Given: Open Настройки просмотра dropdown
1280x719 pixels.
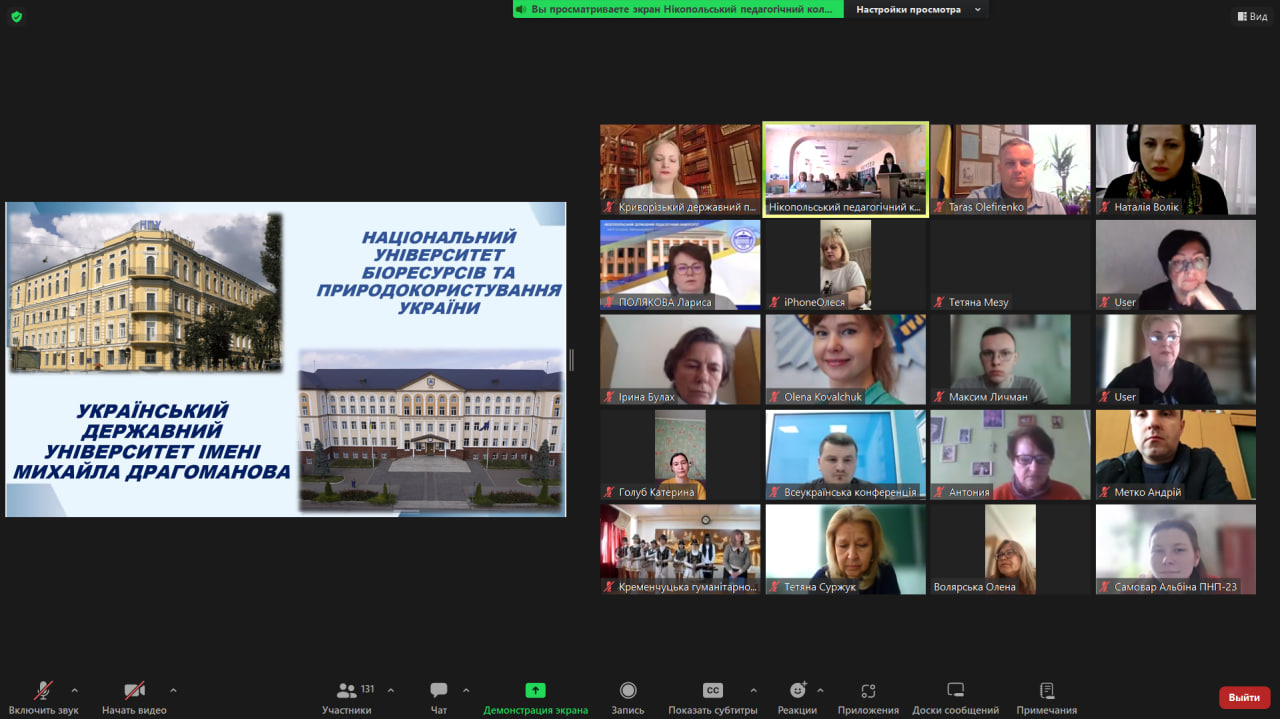Looking at the screenshot, I should (919, 9).
